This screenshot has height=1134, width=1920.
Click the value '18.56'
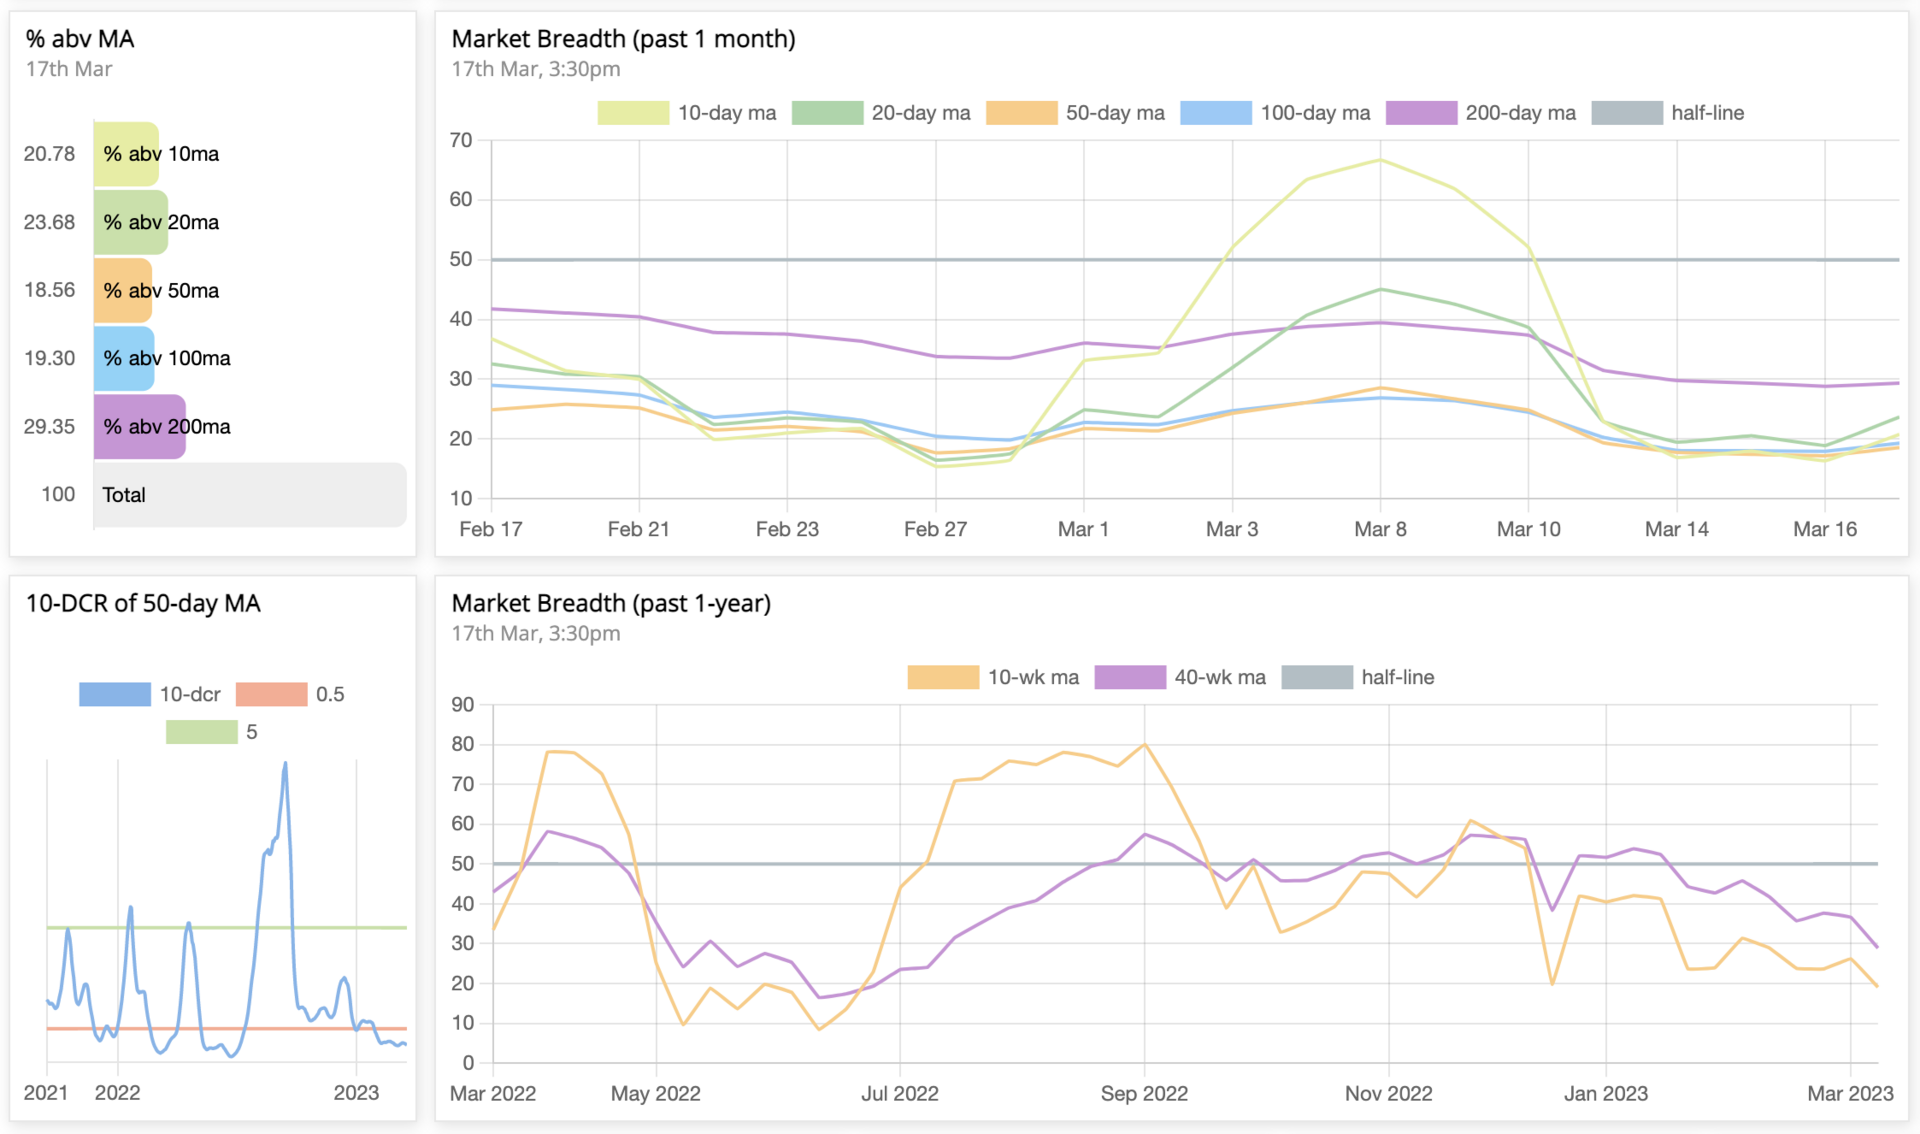(50, 290)
